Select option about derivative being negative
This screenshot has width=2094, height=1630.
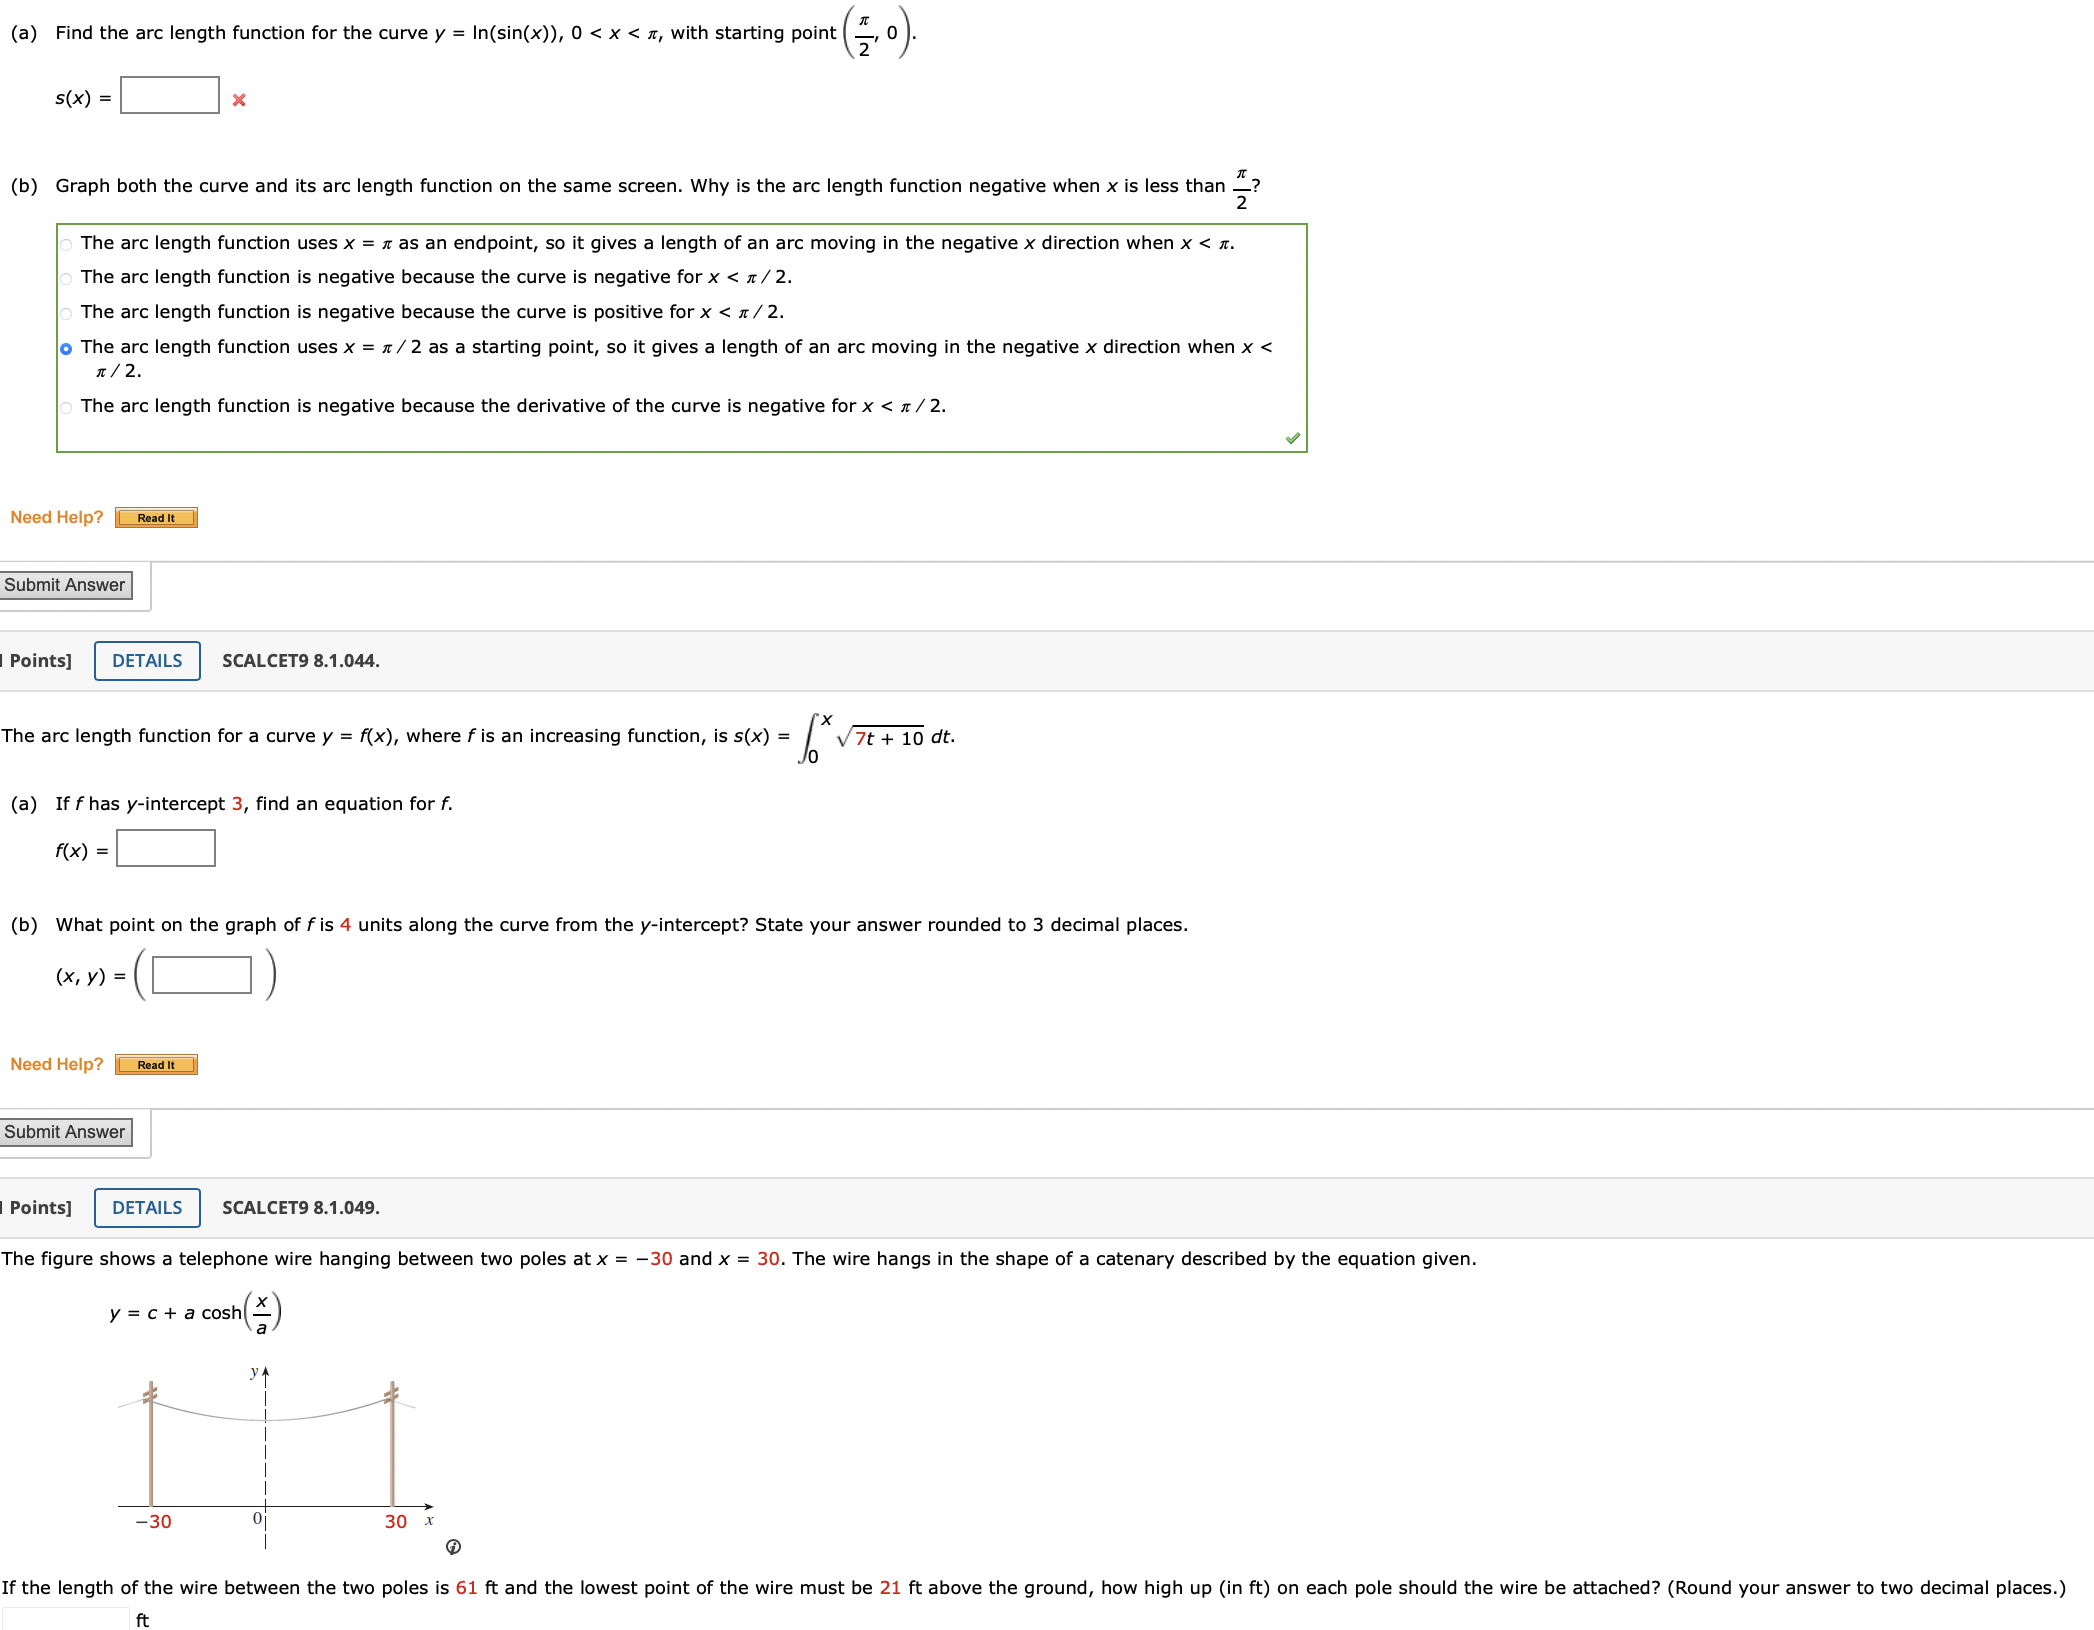pos(64,406)
